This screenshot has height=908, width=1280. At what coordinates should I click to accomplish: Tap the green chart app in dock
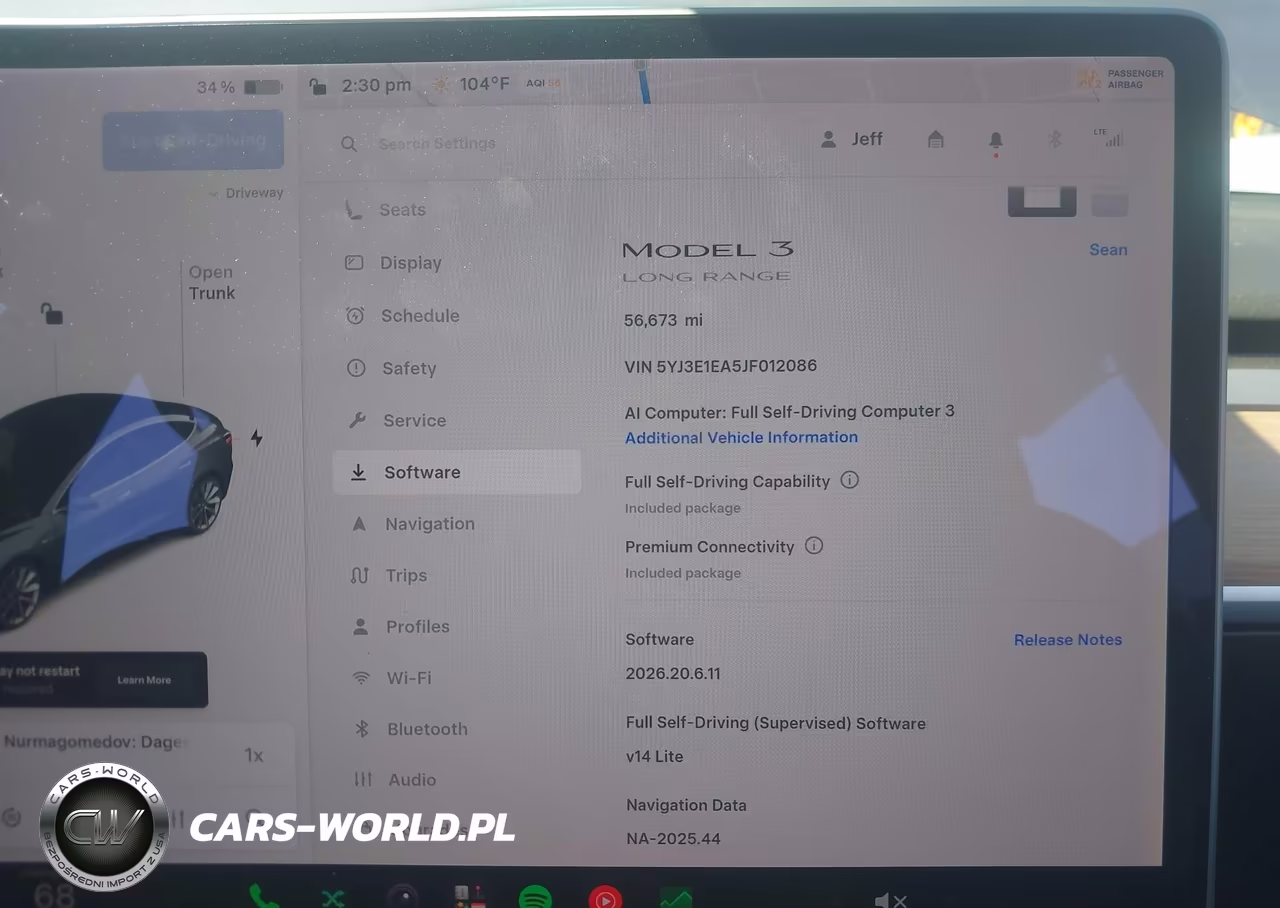[676, 897]
